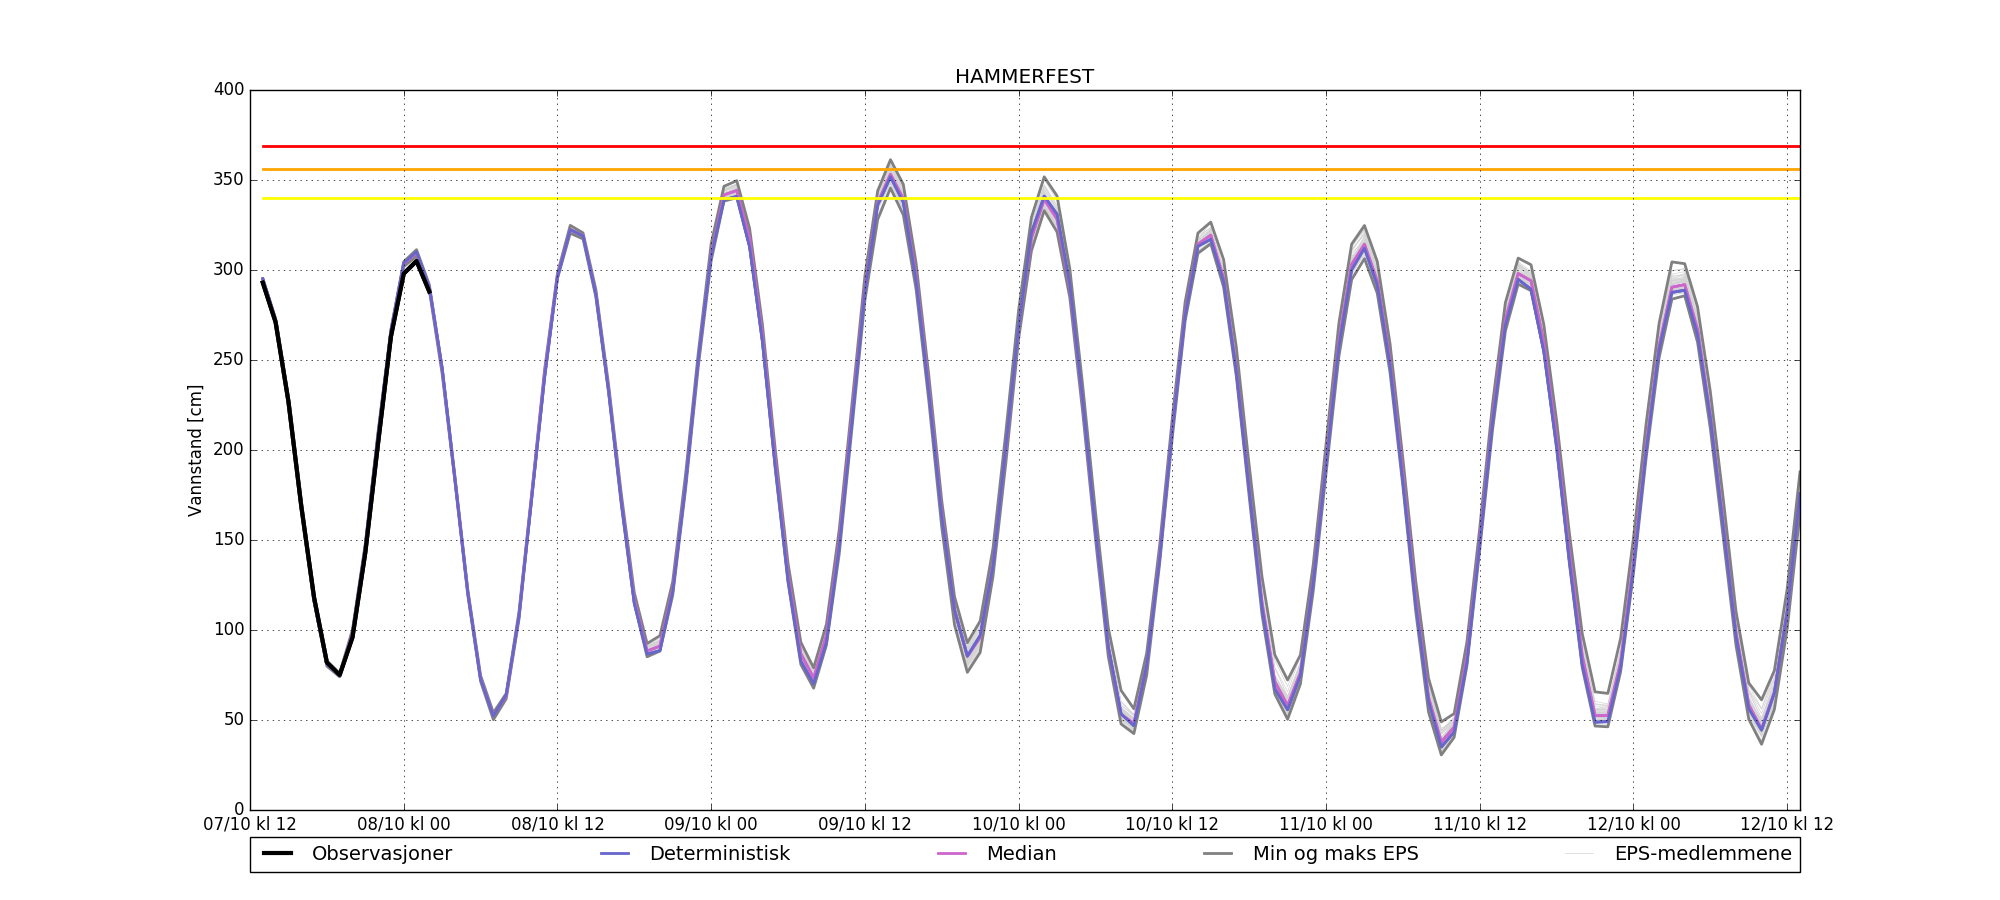The width and height of the screenshot is (2000, 900).
Task: Click the yellow horizontal threshold line
Action: [x=1030, y=198]
